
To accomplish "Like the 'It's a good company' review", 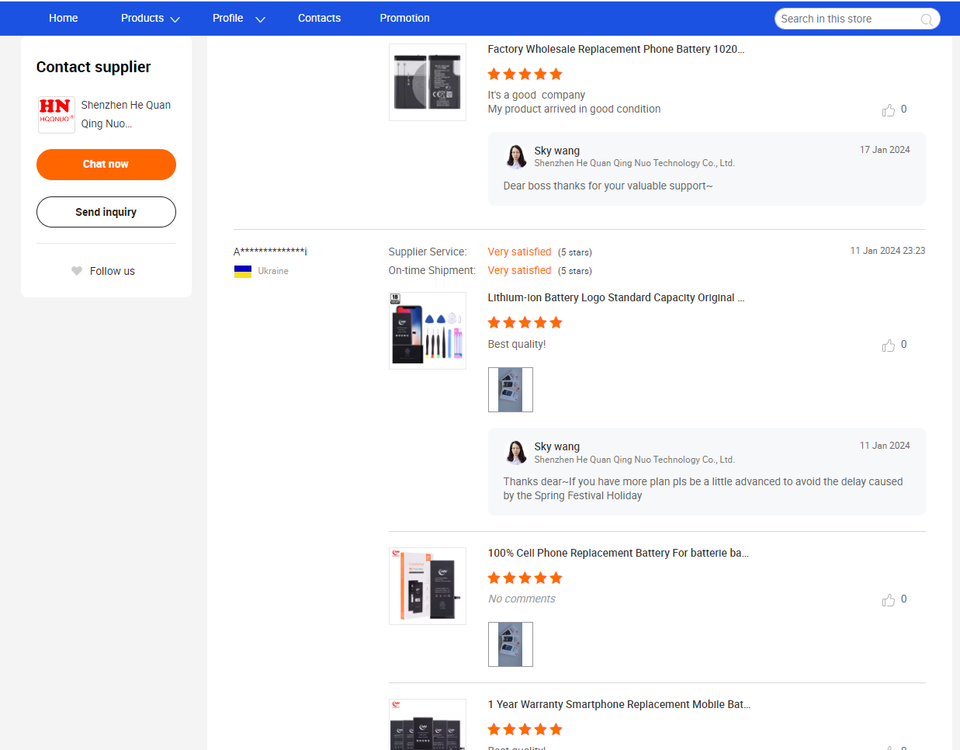I will [888, 110].
